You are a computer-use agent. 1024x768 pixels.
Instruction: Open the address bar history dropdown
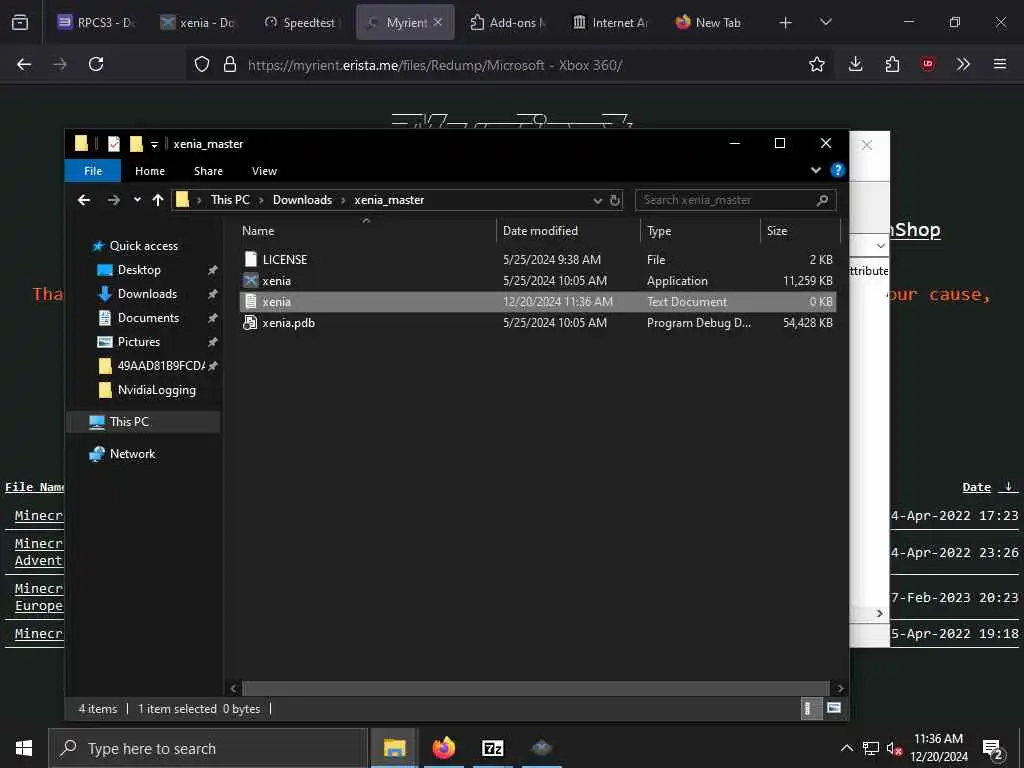click(x=597, y=200)
